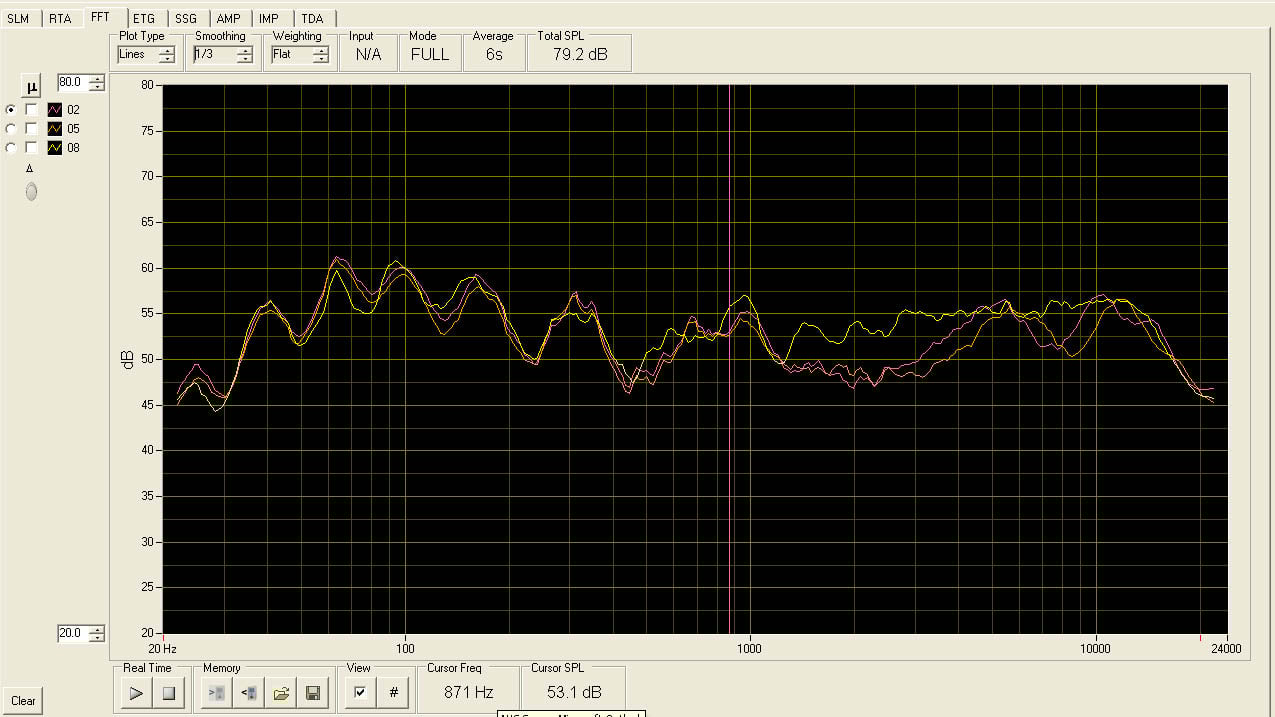Viewport: 1275px width, 717px height.
Task: Adjust the Smoothing 1/3 selector
Action: pos(244,55)
